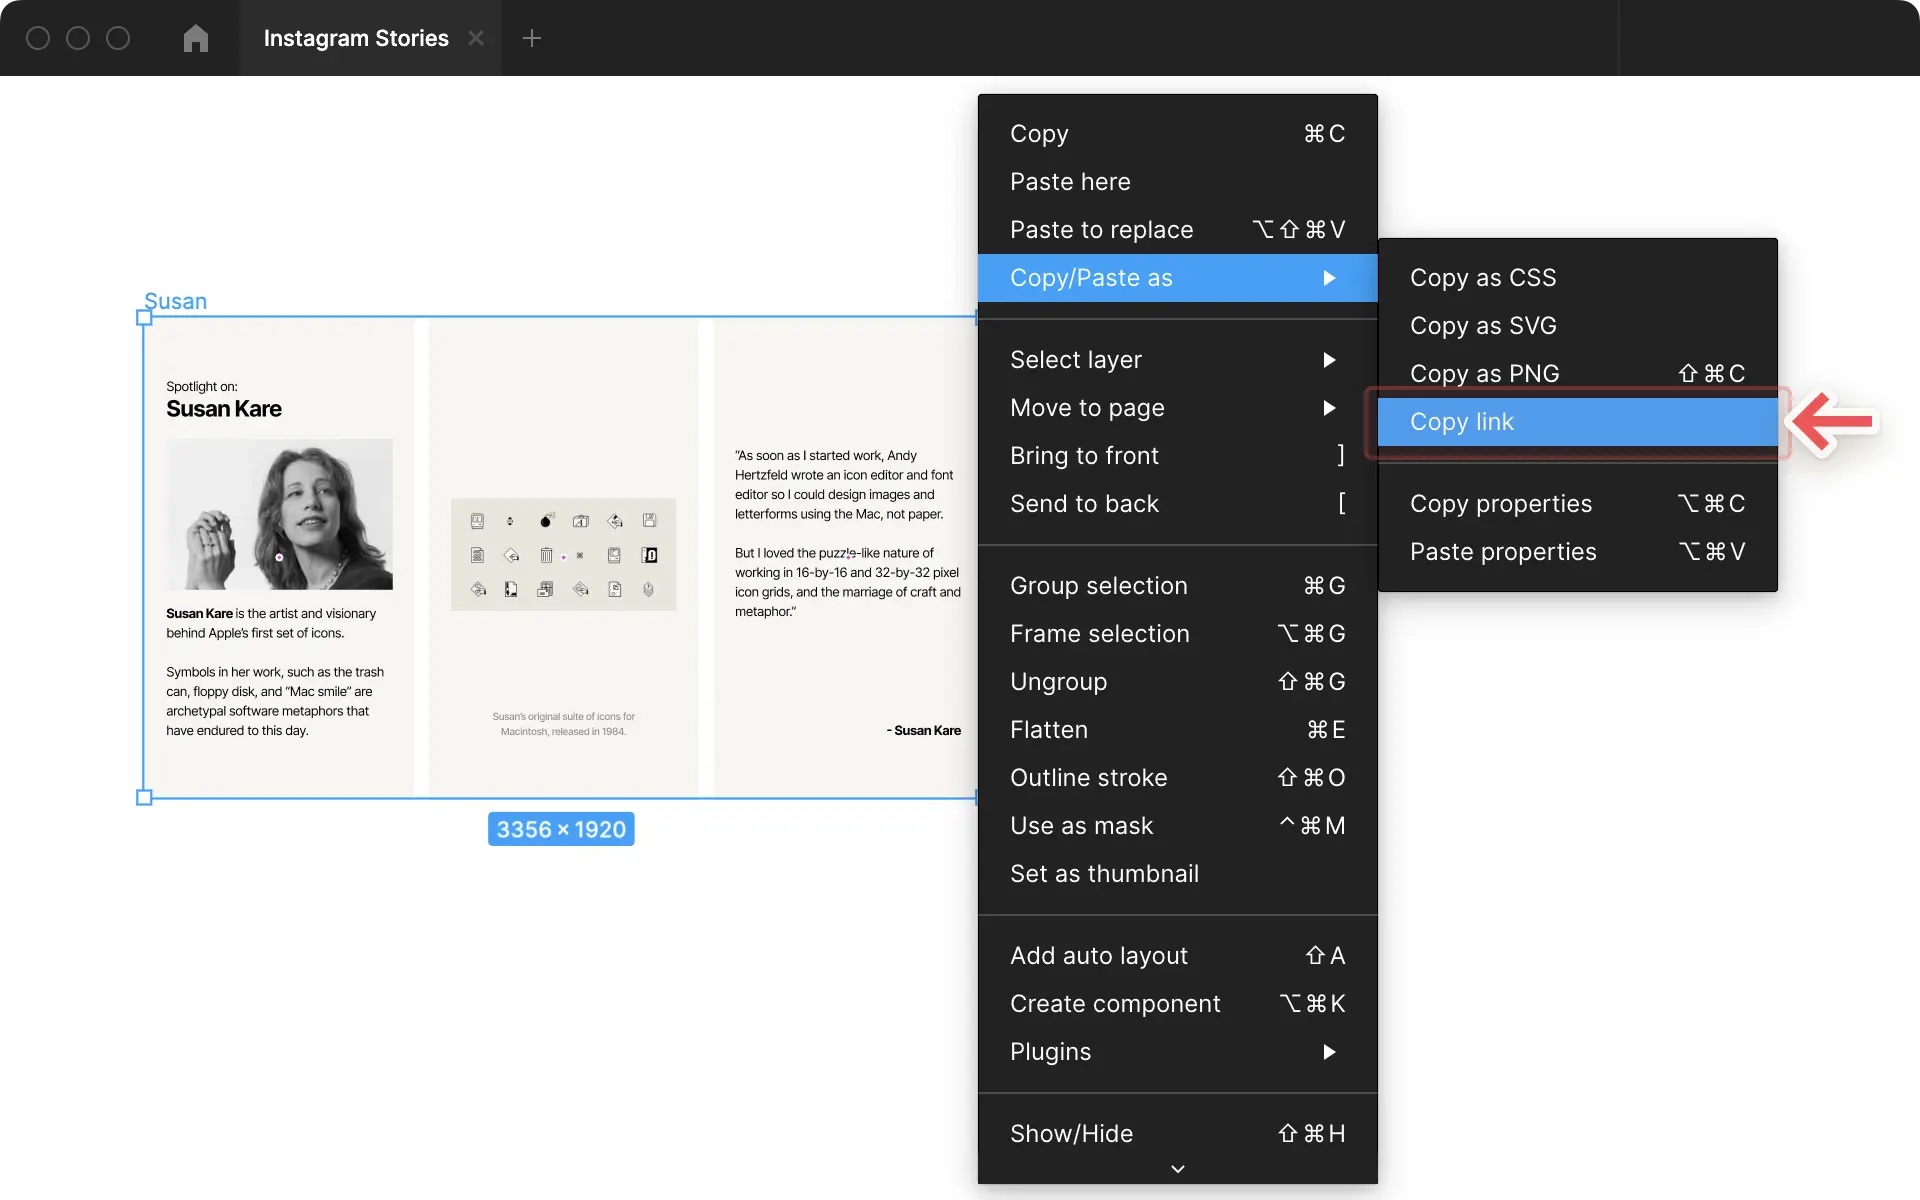Viewport: 1920px width, 1200px height.
Task: Click Paste here in the context menu
Action: tap(1070, 181)
